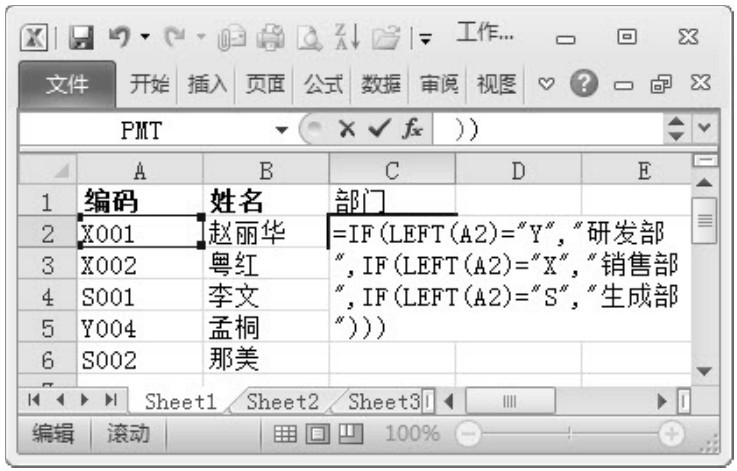Cancel the formula entry with the X
Image resolution: width=737 pixels, height=471 pixels.
click(x=347, y=129)
